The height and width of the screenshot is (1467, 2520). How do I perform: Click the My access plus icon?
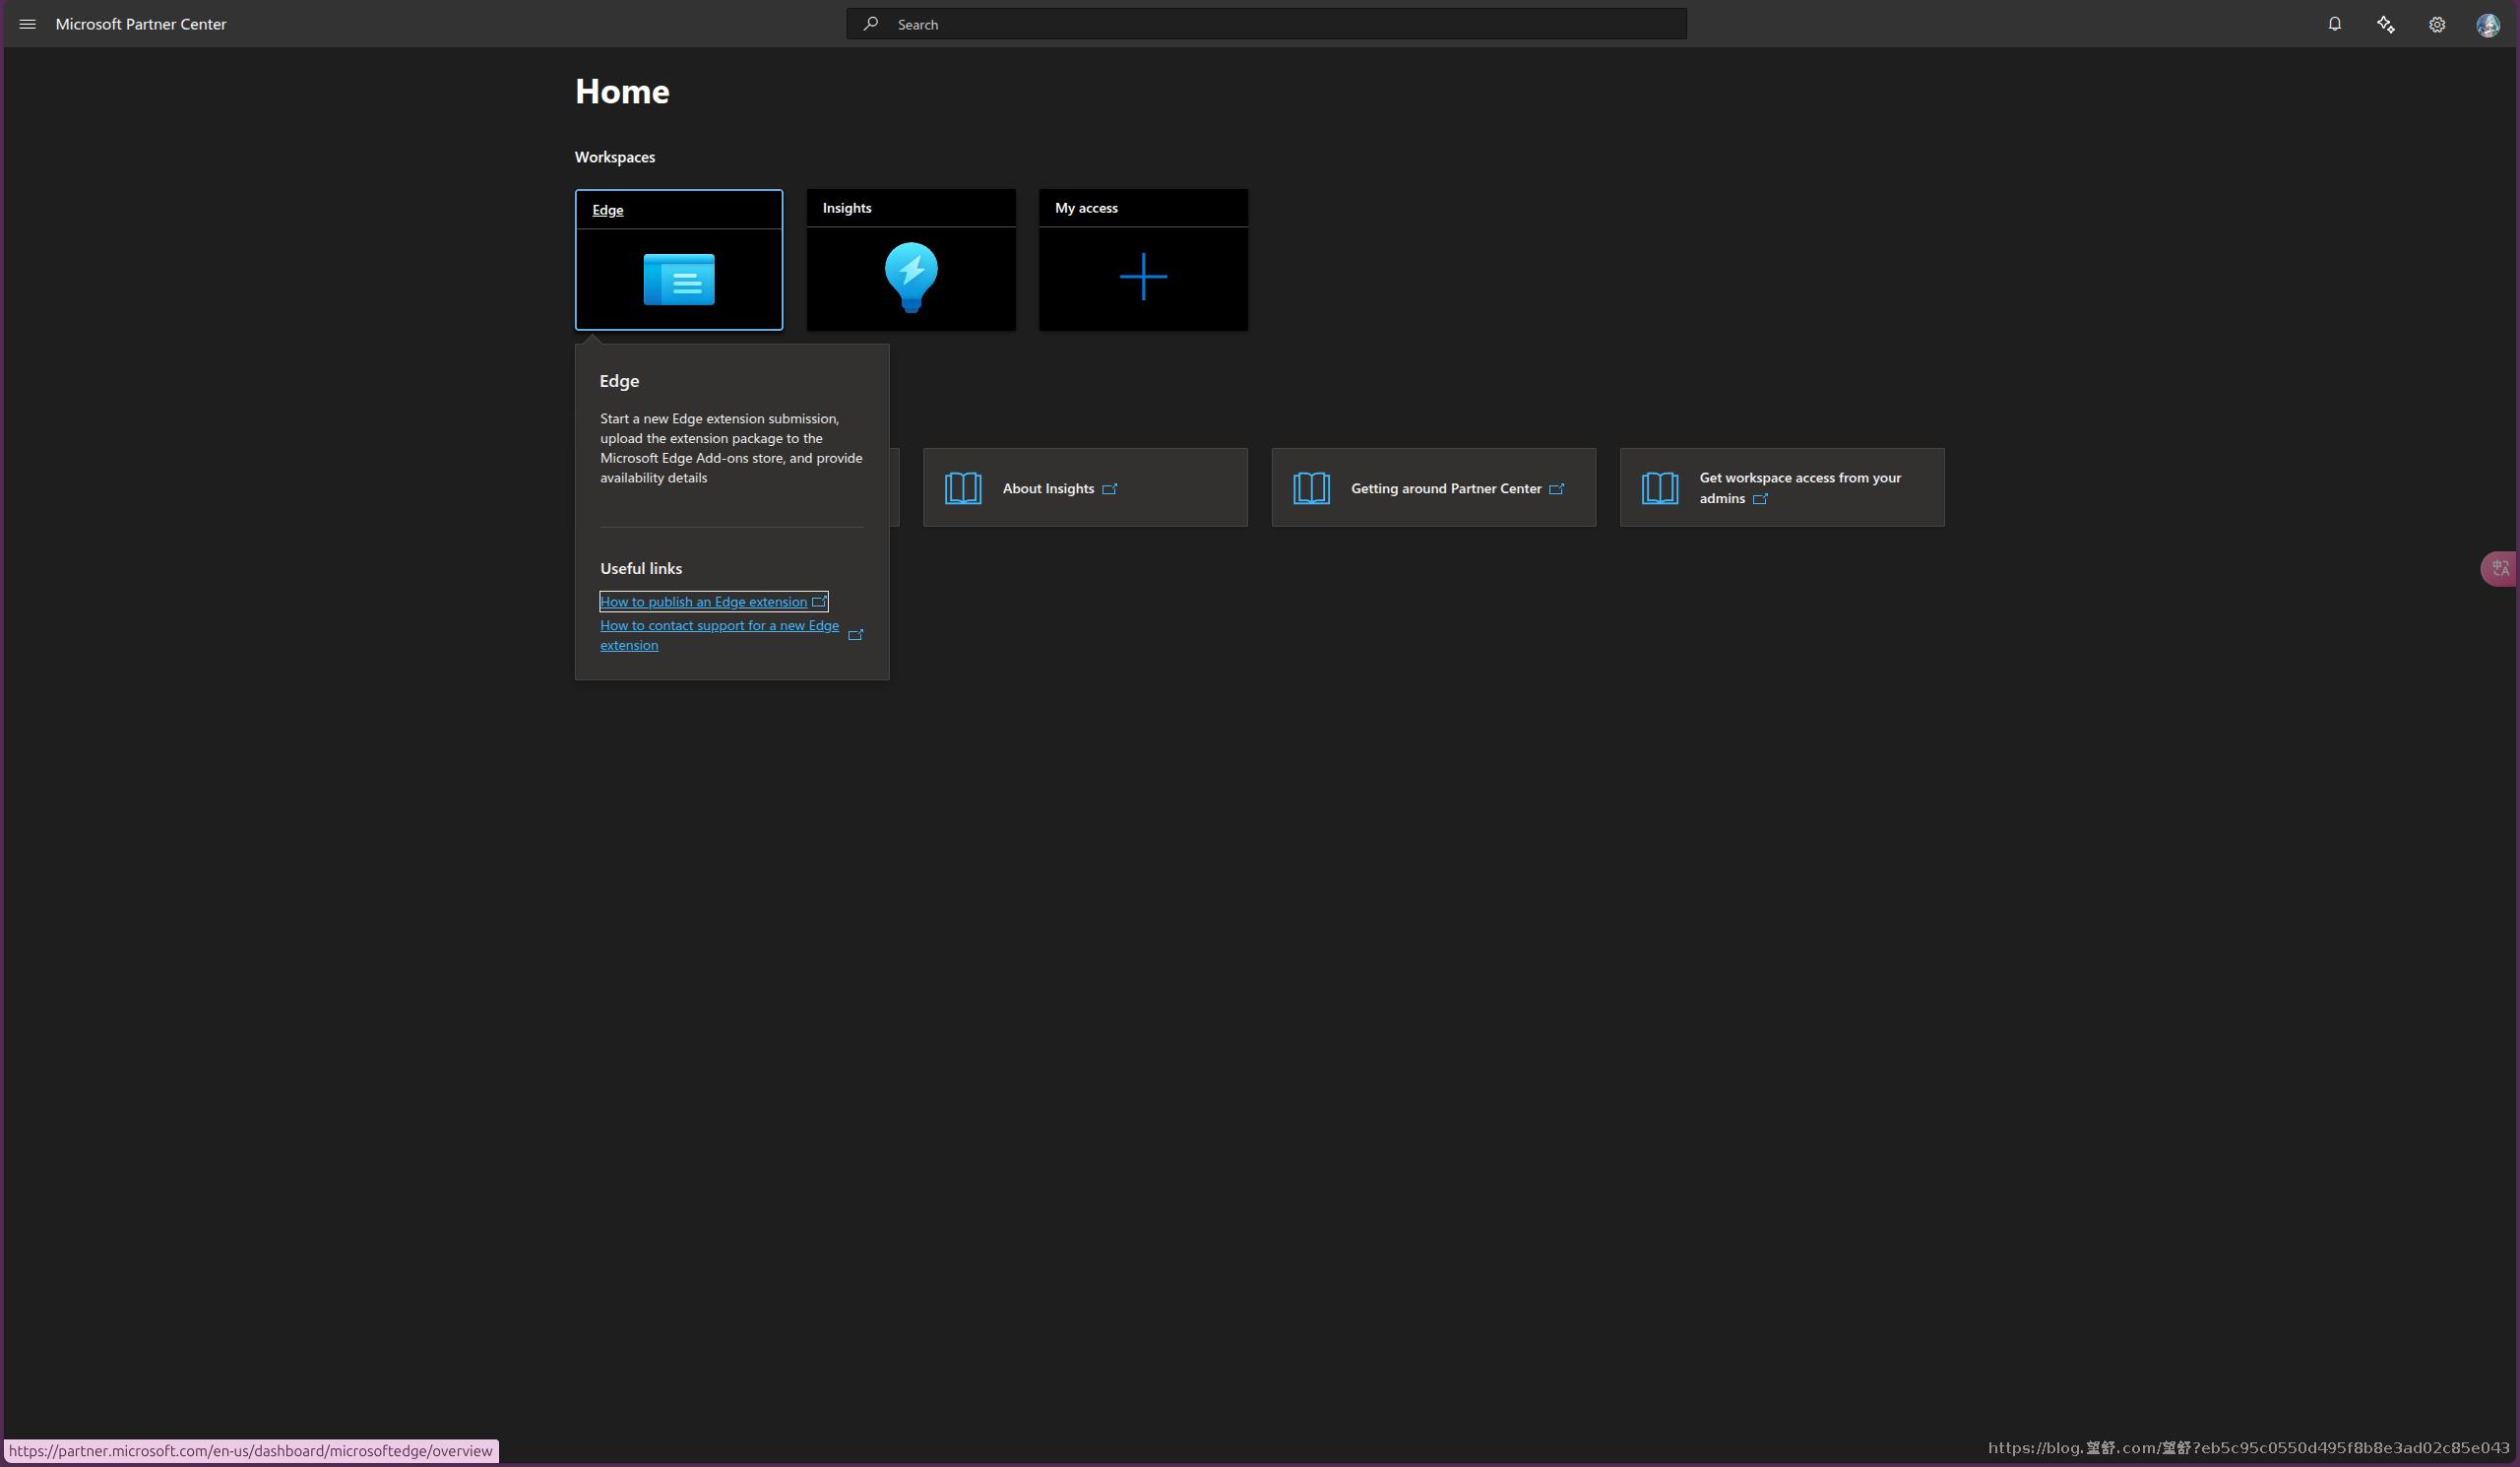pos(1143,277)
